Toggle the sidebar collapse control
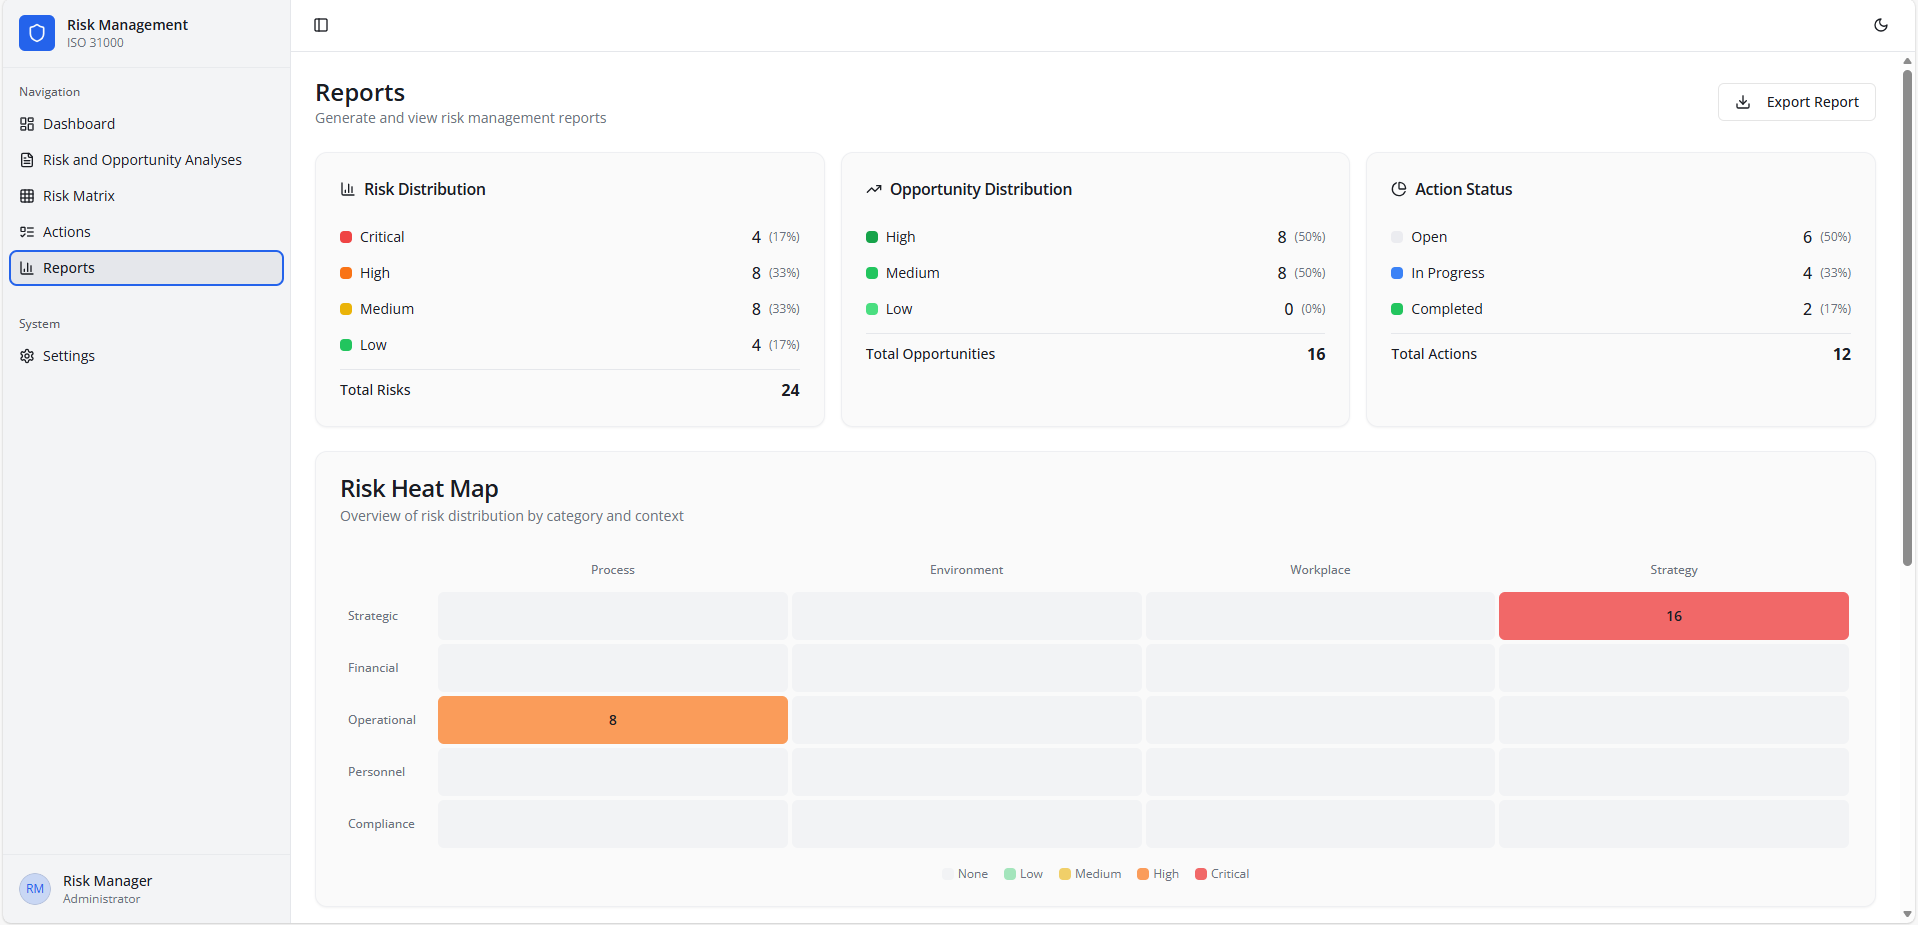 point(321,25)
